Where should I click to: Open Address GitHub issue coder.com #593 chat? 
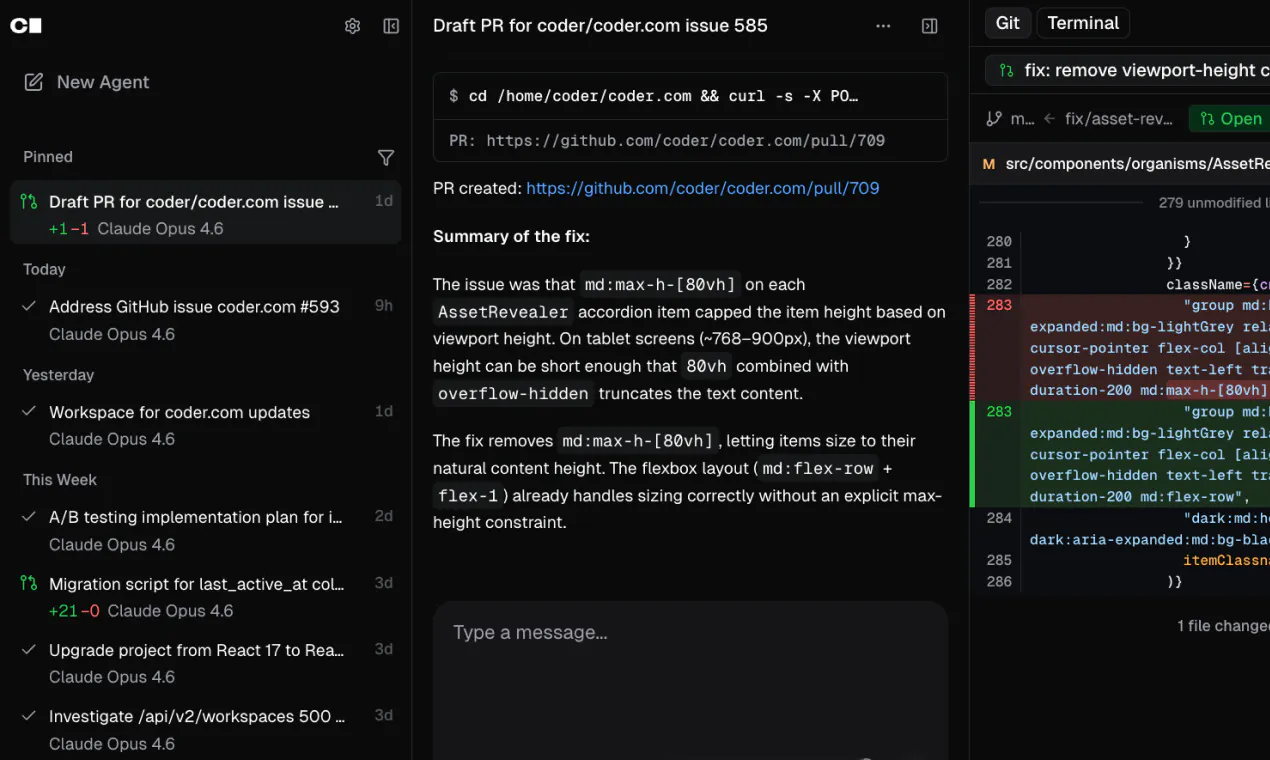(x=205, y=320)
